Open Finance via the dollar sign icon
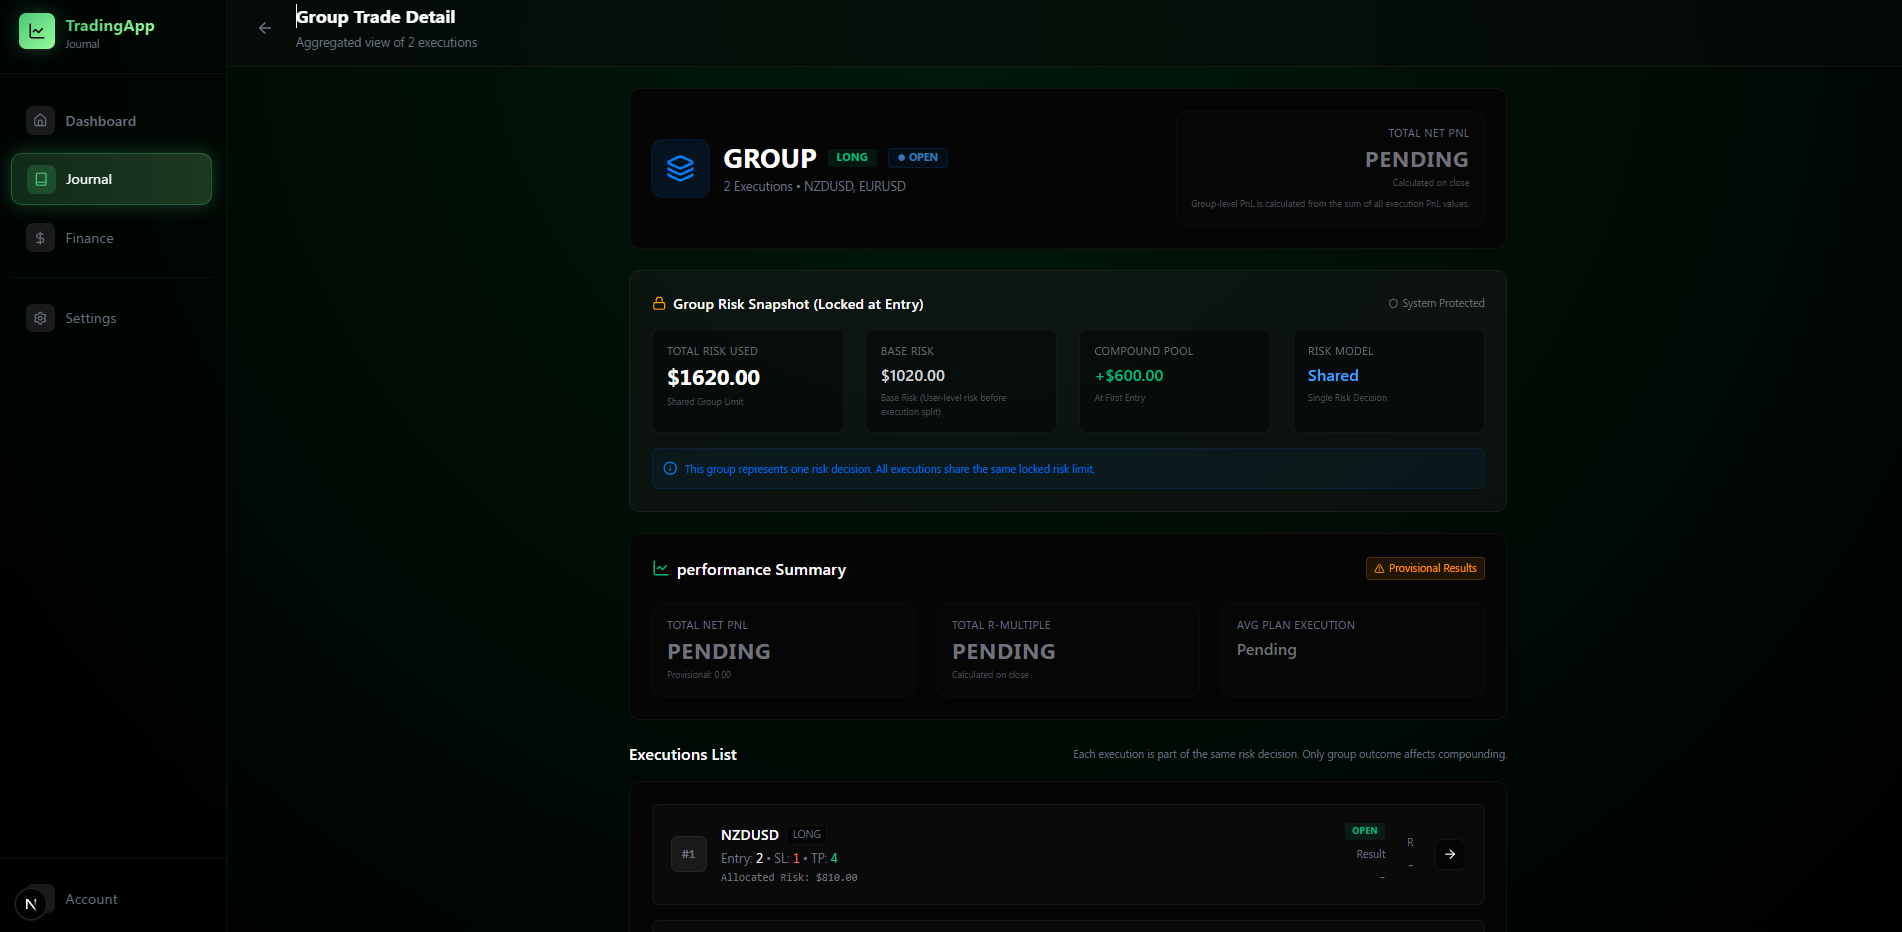 (x=40, y=237)
